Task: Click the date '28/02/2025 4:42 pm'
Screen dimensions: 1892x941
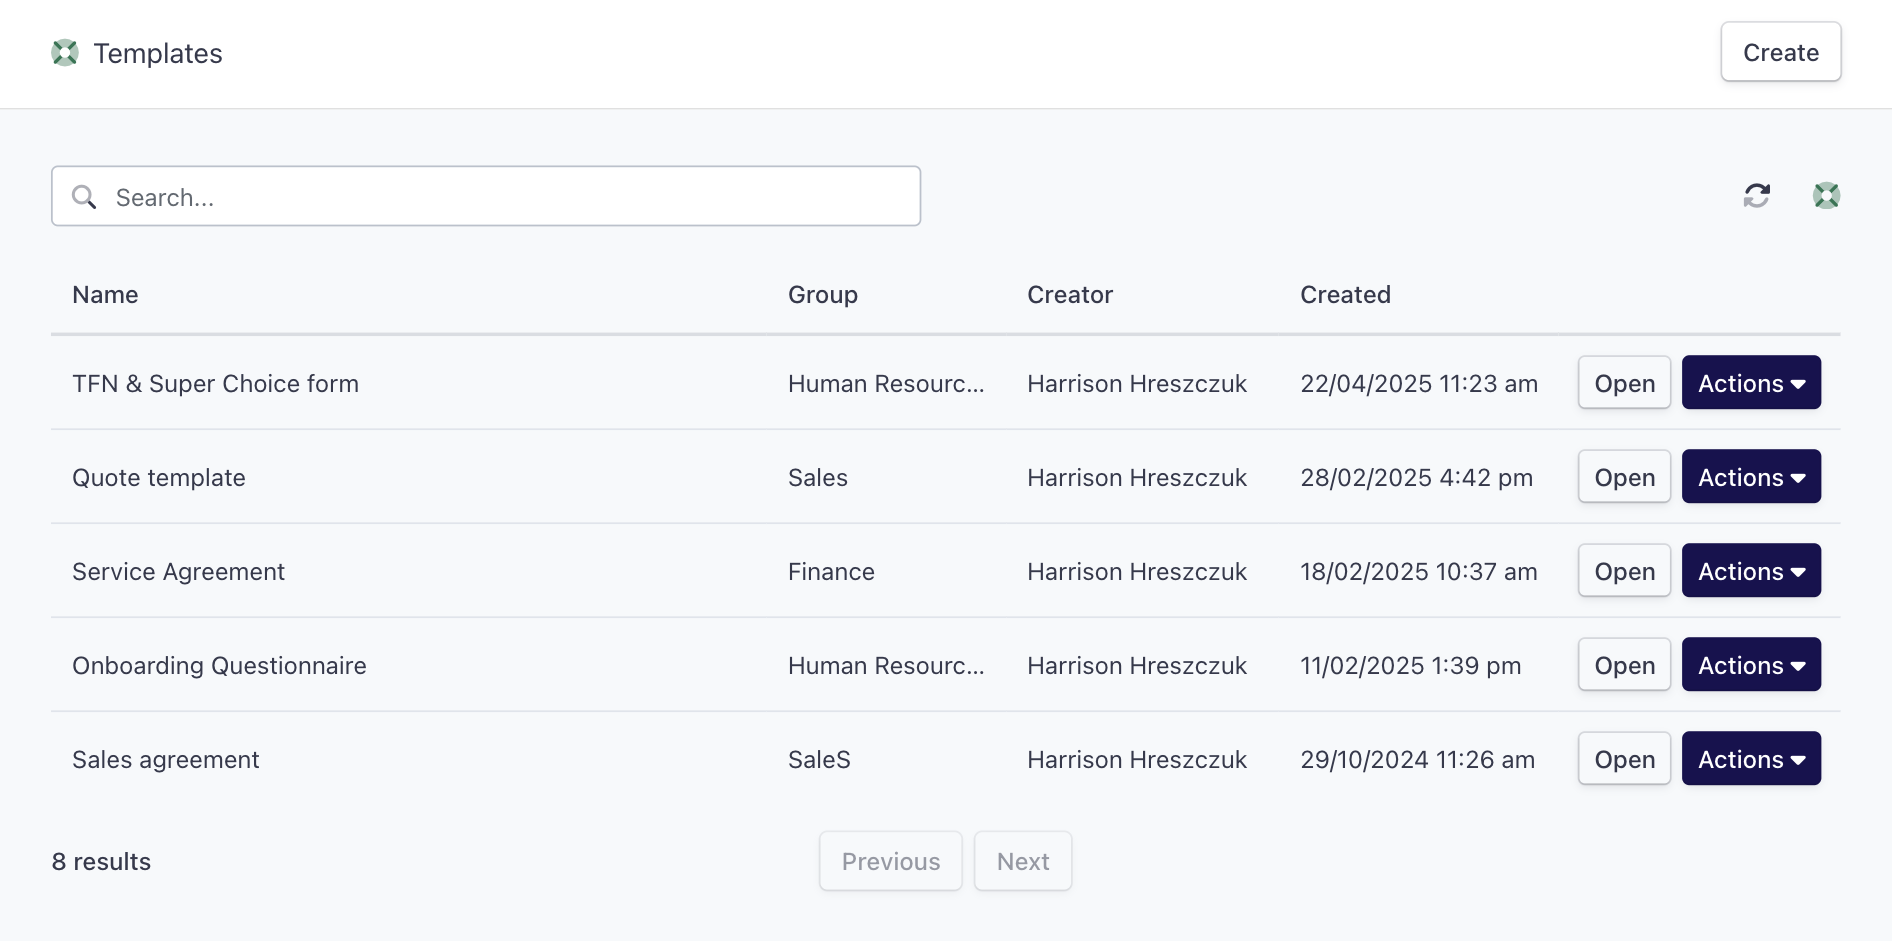Action: (1416, 478)
